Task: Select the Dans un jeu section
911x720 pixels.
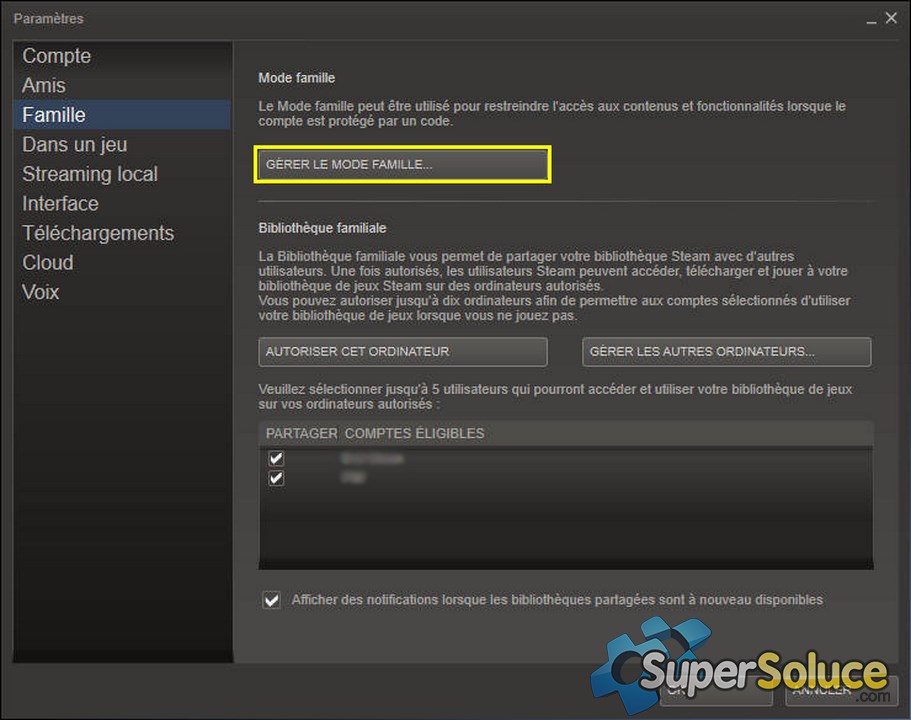Action: coord(74,144)
